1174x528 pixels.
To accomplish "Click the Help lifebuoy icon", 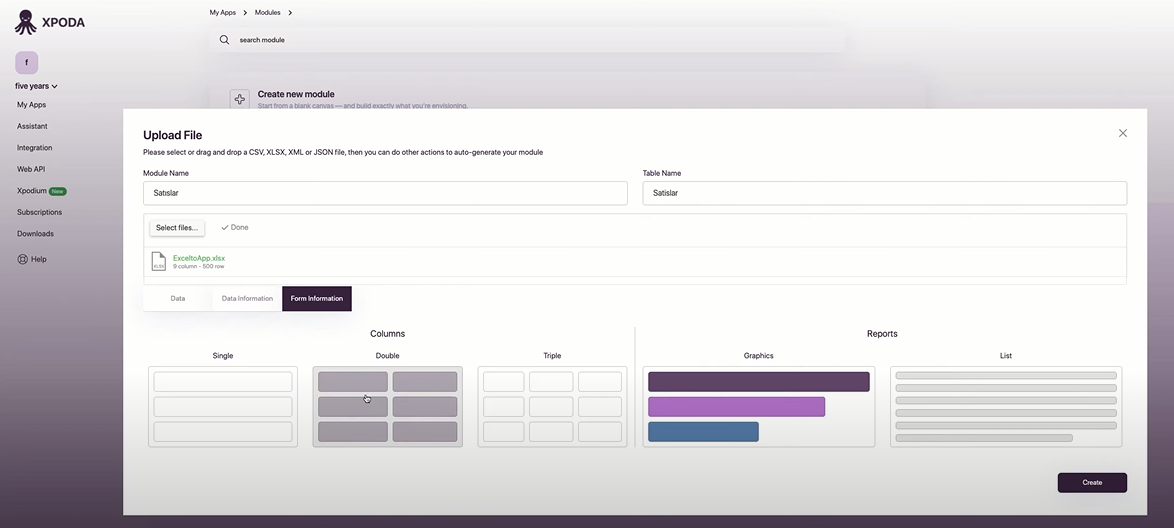I will (x=22, y=259).
